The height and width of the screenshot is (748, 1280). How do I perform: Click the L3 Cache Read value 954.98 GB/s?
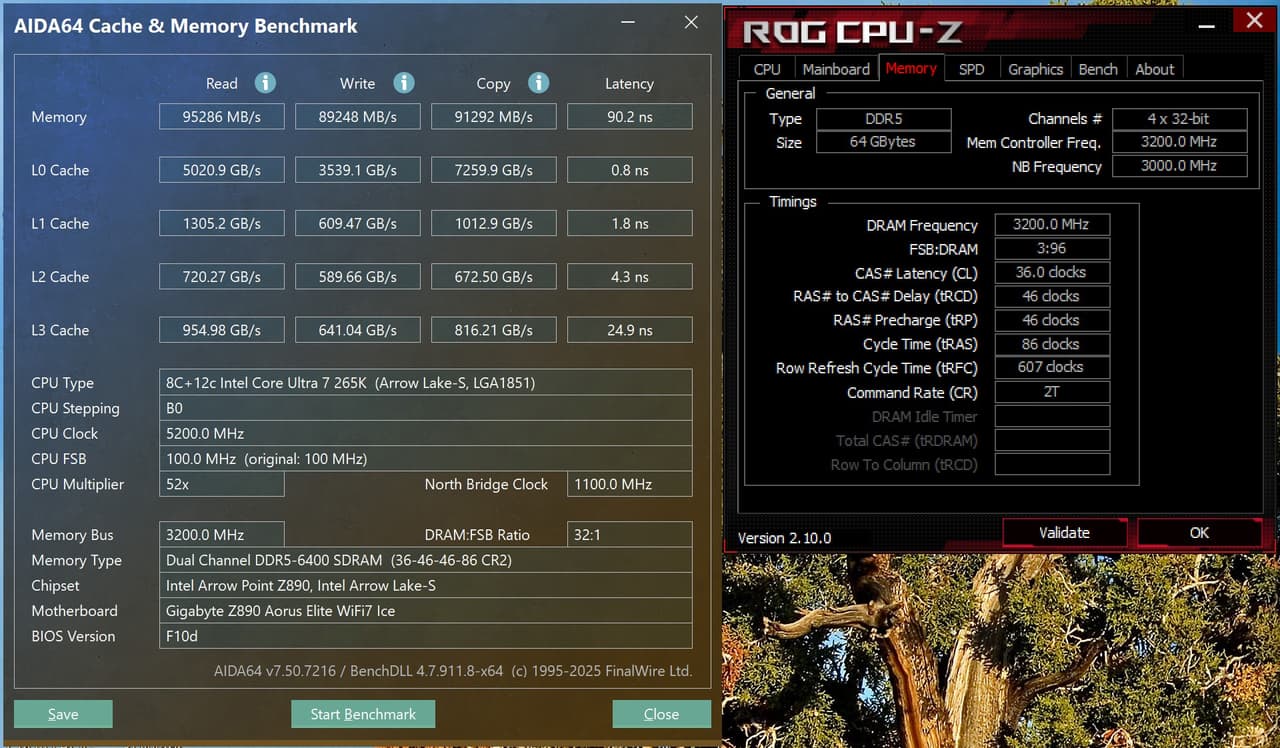222,330
